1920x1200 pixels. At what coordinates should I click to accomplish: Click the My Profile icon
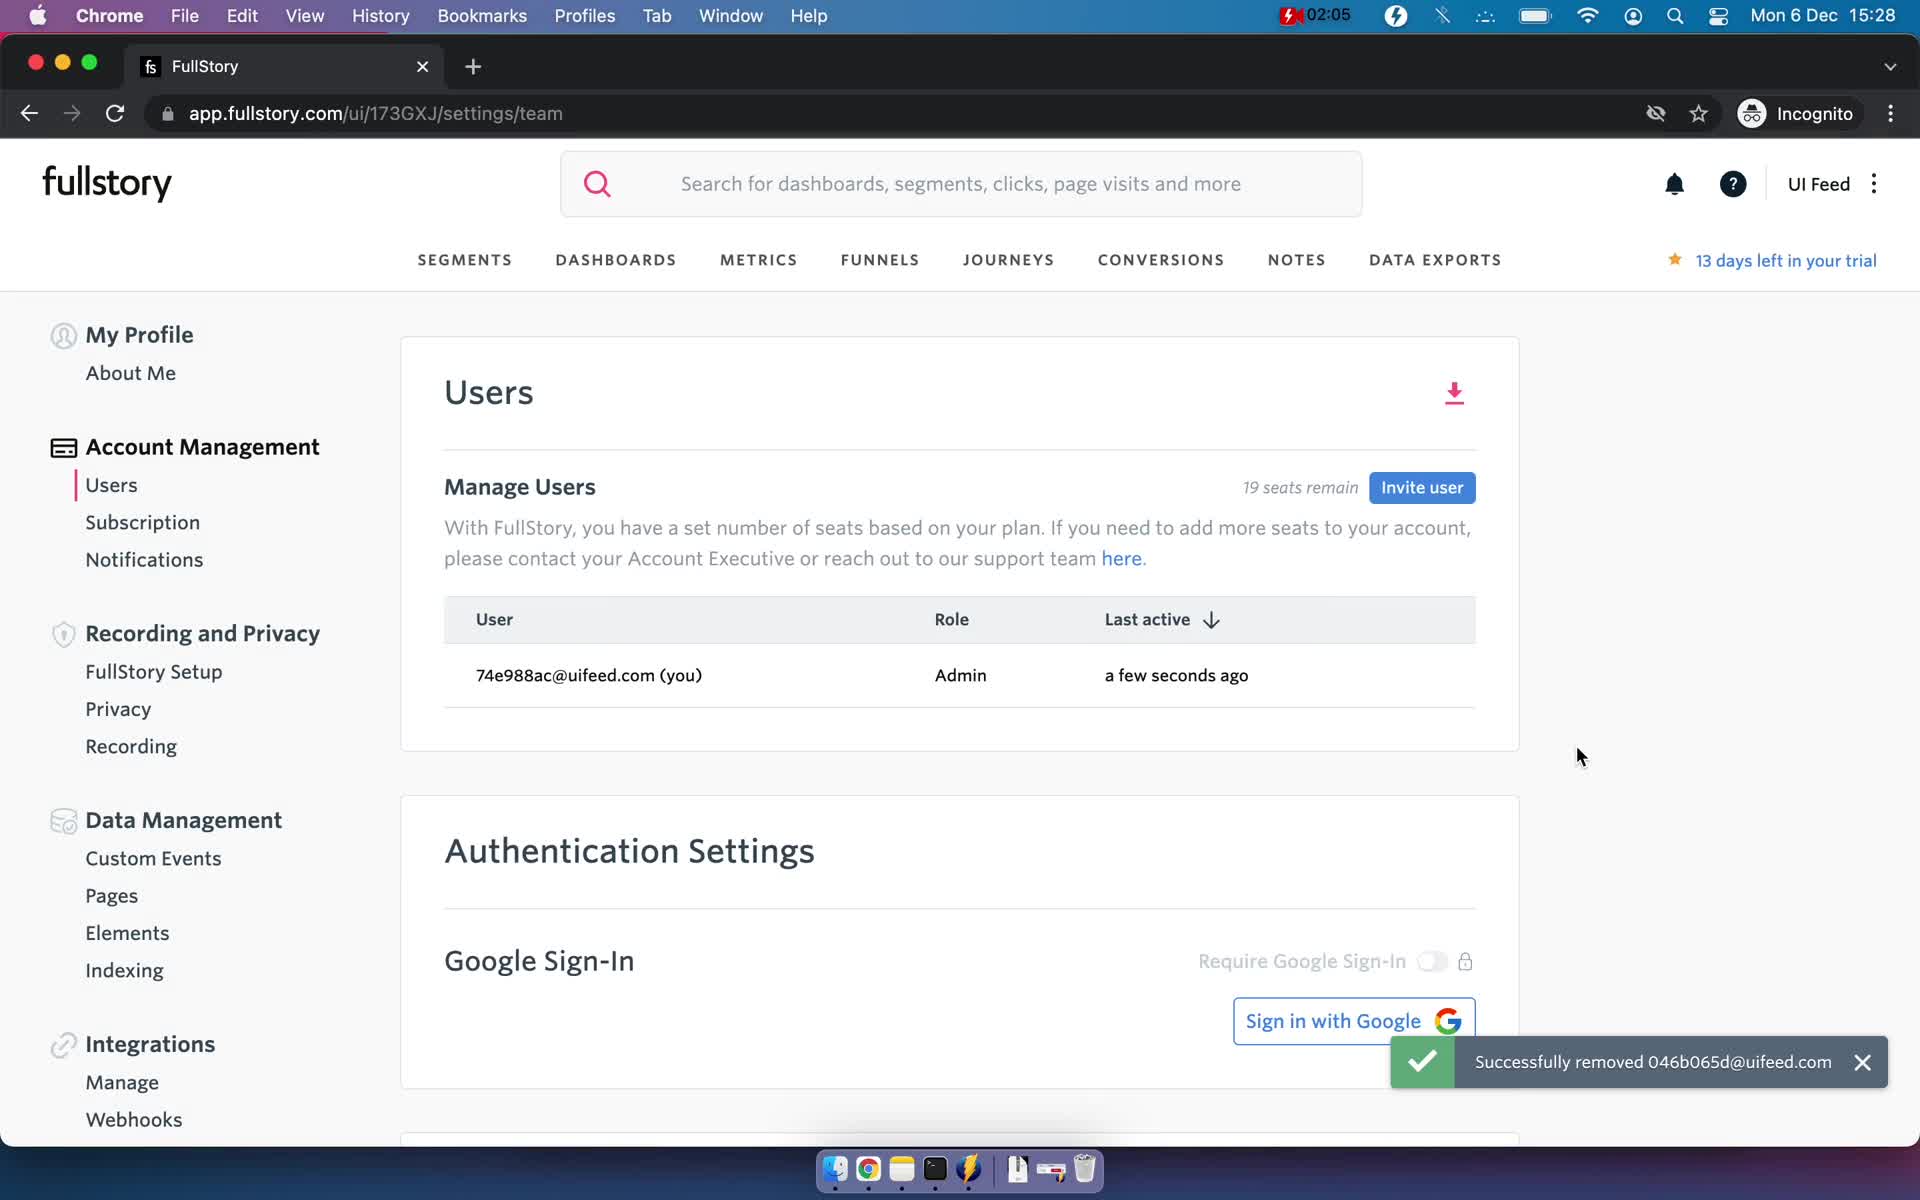(x=63, y=335)
